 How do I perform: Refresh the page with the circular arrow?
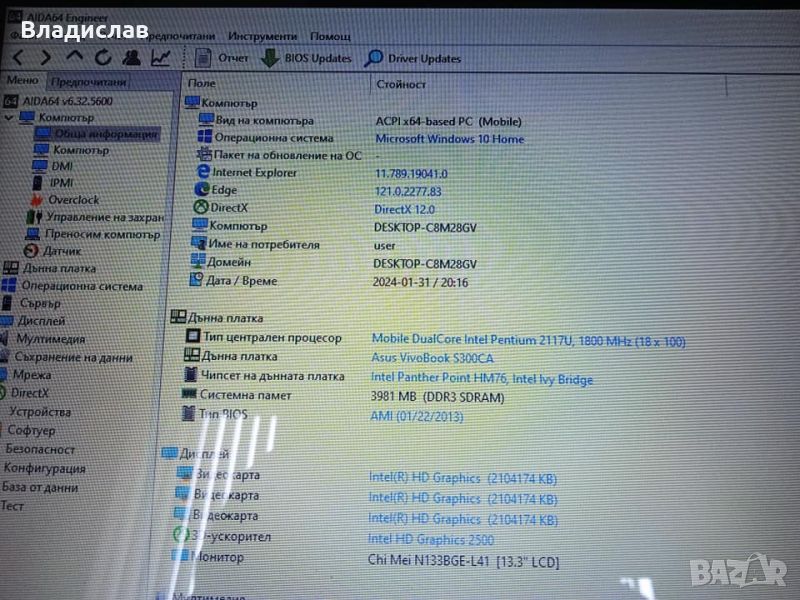[x=103, y=57]
